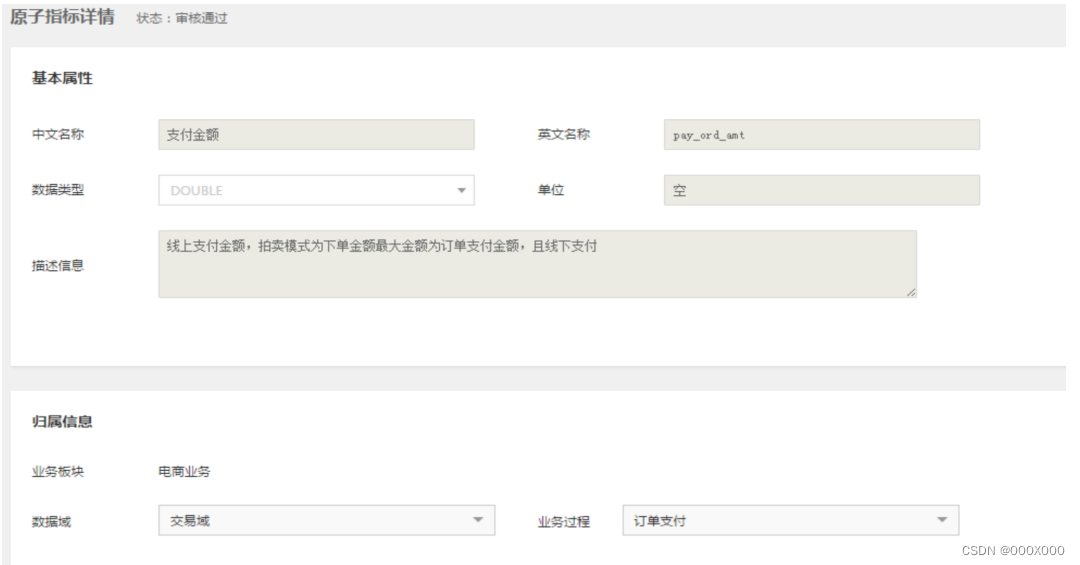Click the 业务板块 label
The height and width of the screenshot is (565, 1080).
58,472
